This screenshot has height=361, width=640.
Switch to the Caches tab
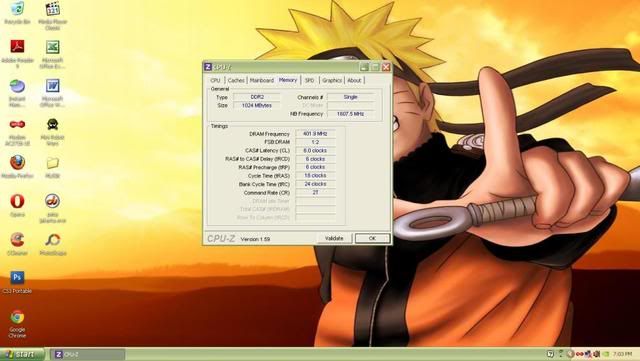(x=236, y=80)
